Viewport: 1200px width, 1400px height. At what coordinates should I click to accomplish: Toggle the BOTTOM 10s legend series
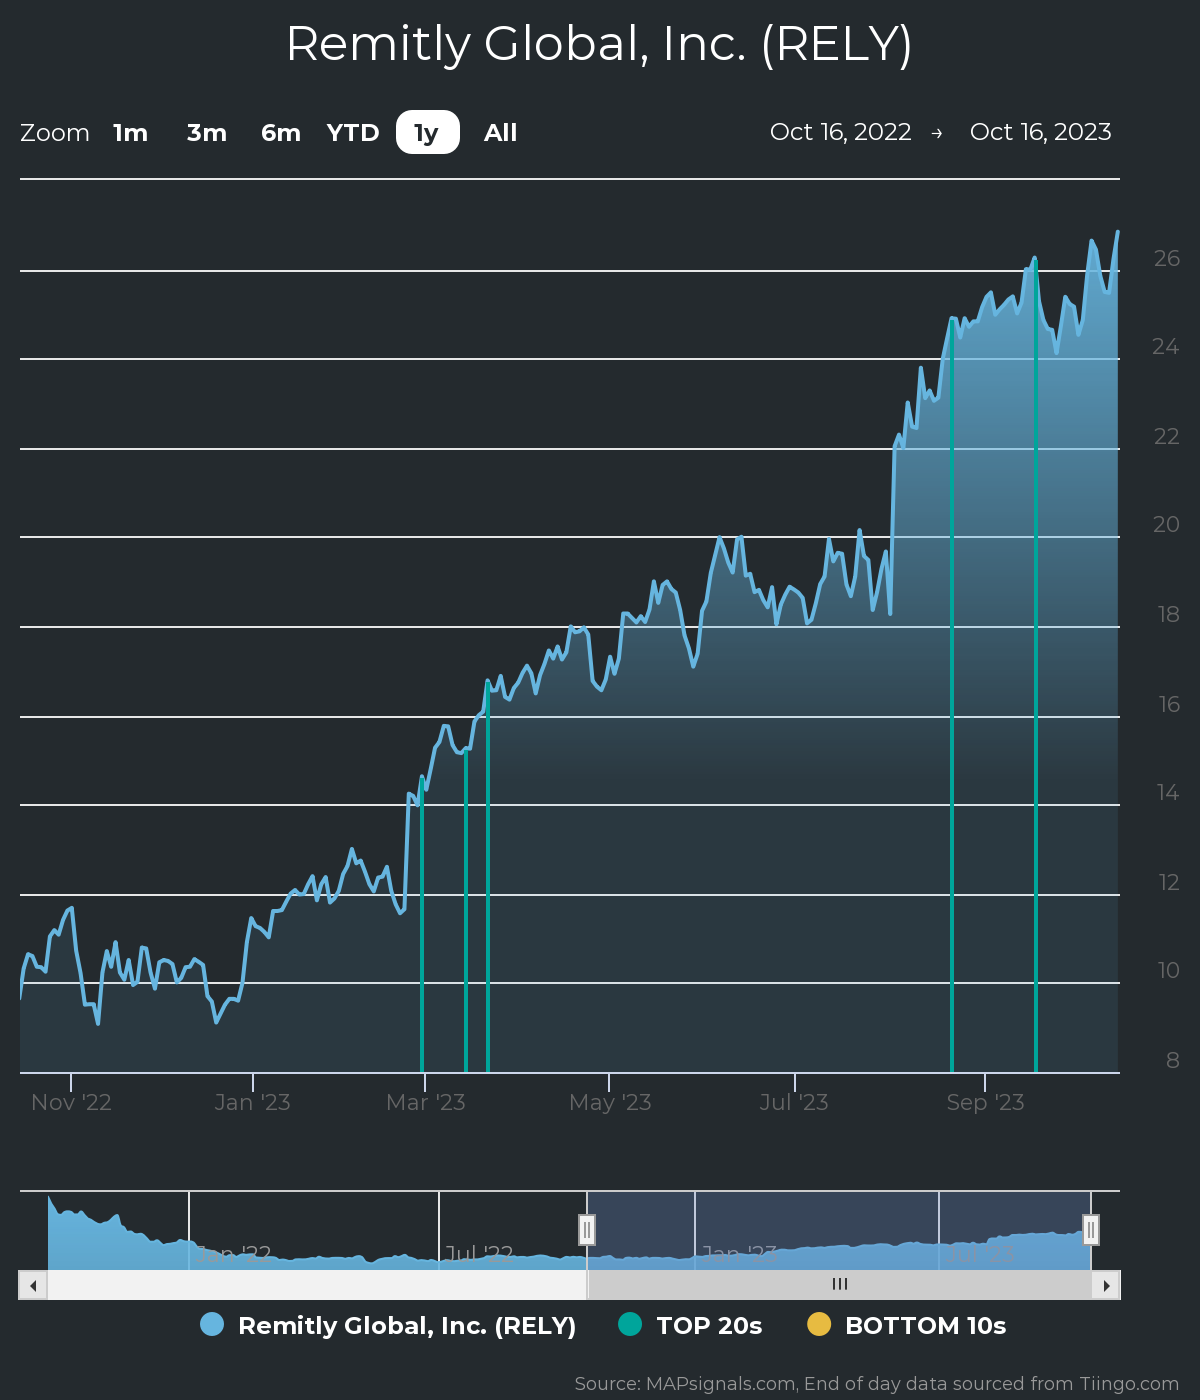click(906, 1325)
